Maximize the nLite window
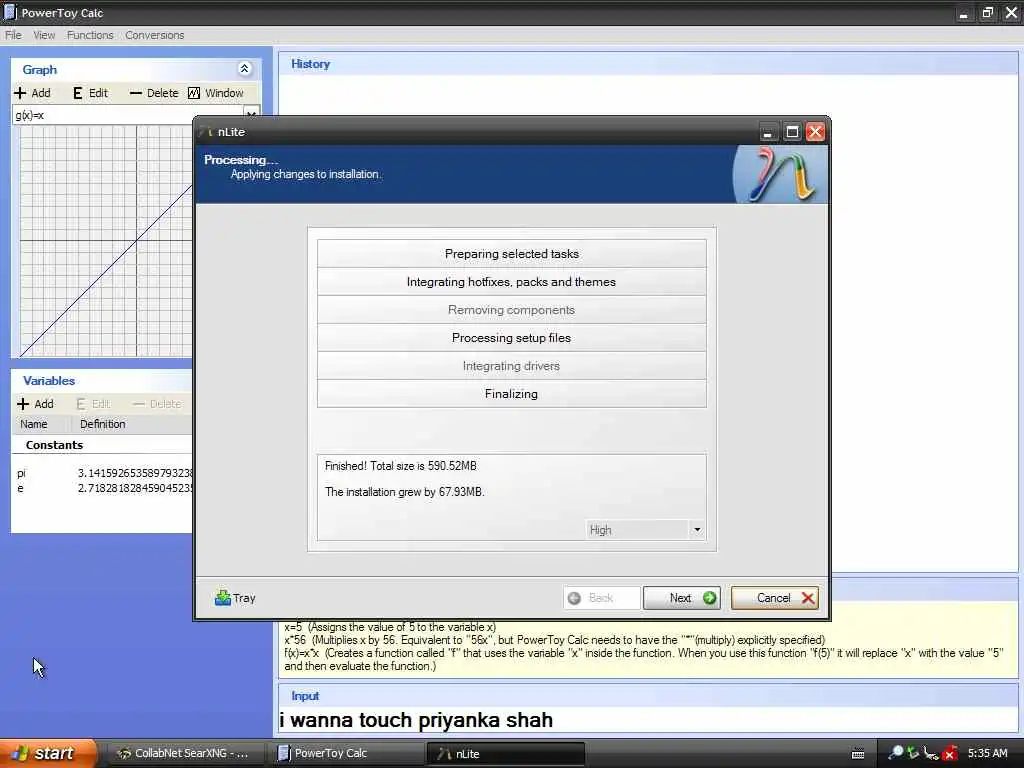The image size is (1024, 768). (792, 133)
